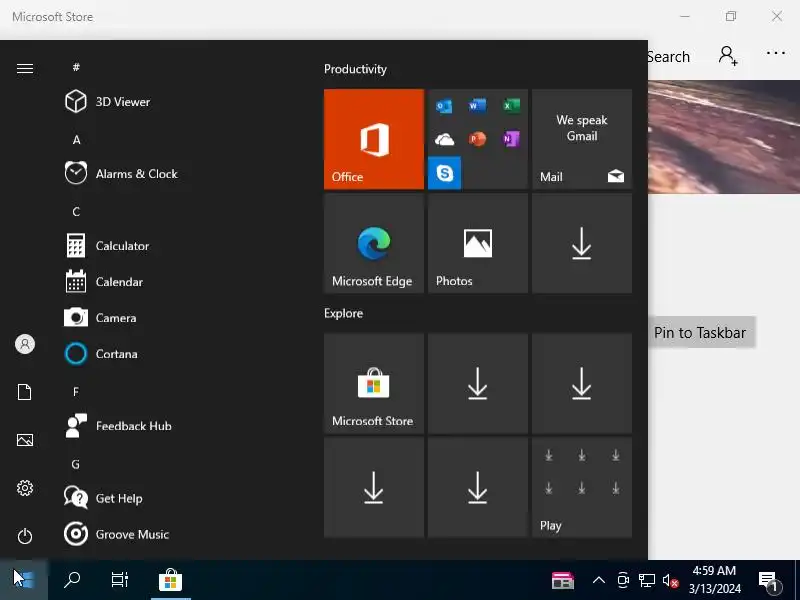Screen dimensions: 800x600
Task: Click the # section header
Action: pos(76,67)
